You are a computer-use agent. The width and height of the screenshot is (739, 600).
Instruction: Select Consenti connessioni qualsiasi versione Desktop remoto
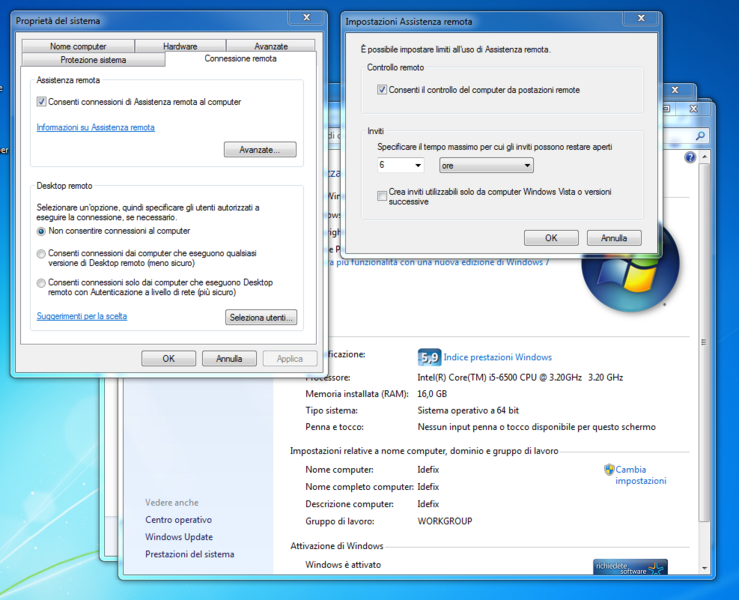point(41,254)
